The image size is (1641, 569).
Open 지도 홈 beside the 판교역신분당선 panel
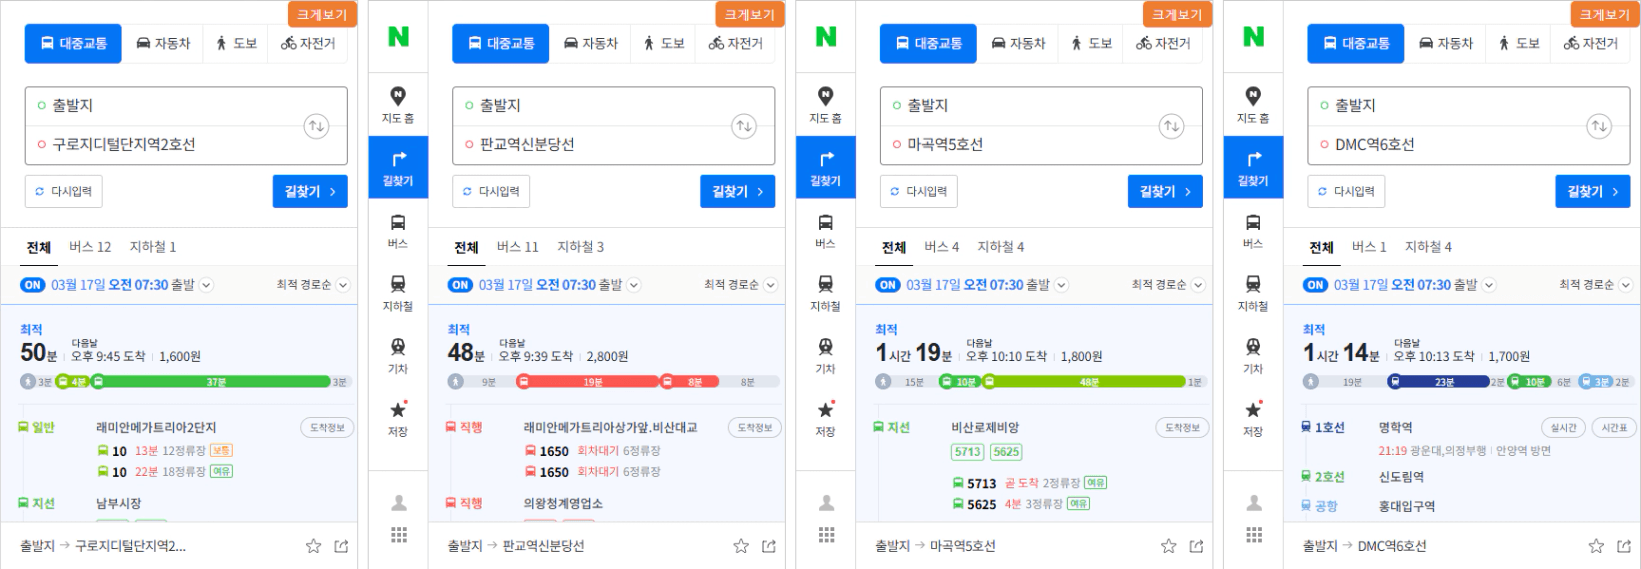tap(398, 105)
